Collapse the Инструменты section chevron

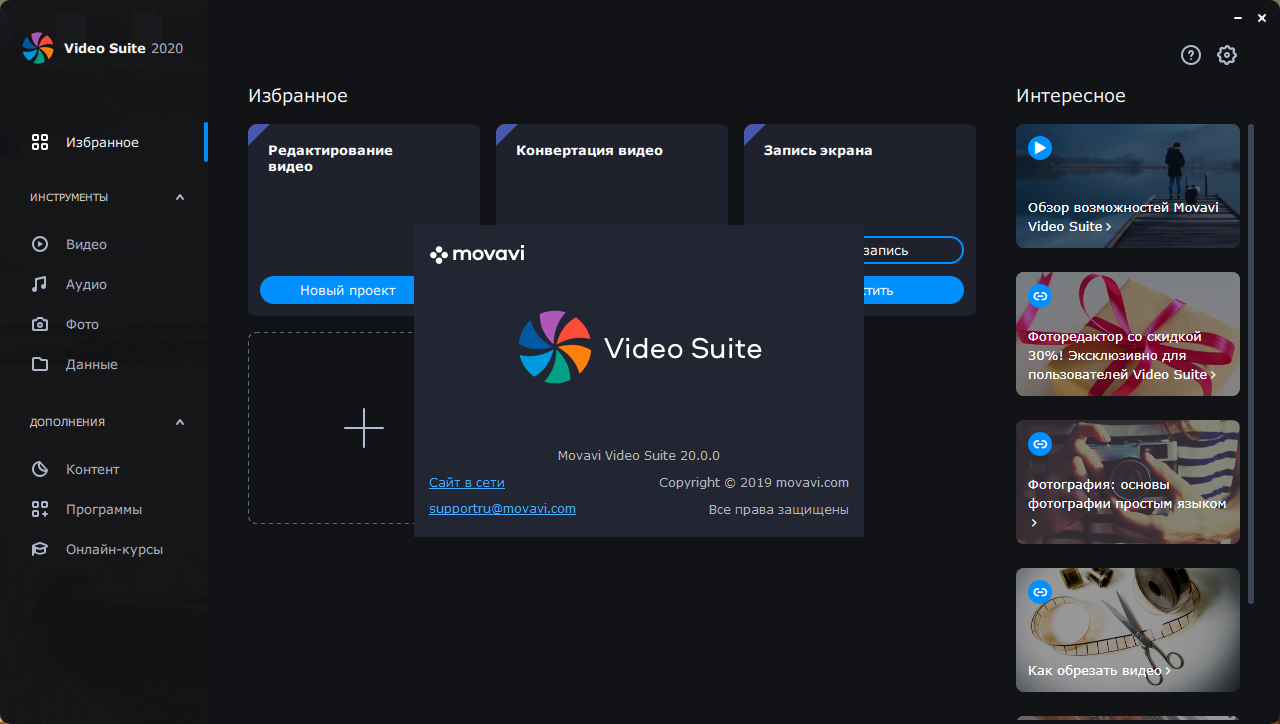tap(180, 197)
